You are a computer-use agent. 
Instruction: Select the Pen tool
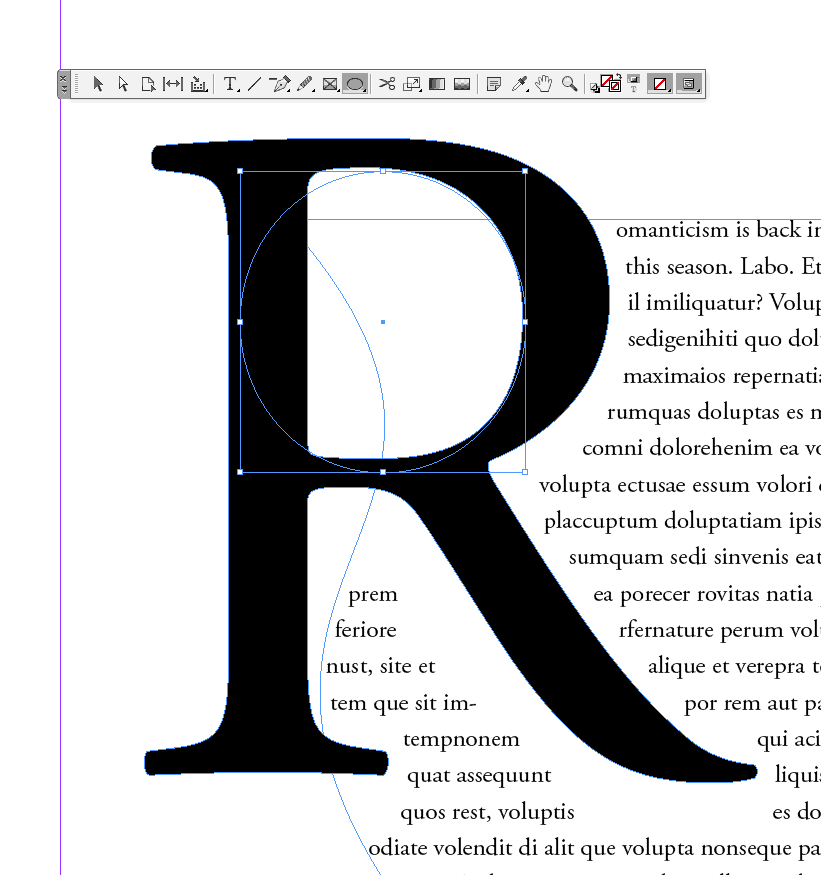tap(280, 84)
